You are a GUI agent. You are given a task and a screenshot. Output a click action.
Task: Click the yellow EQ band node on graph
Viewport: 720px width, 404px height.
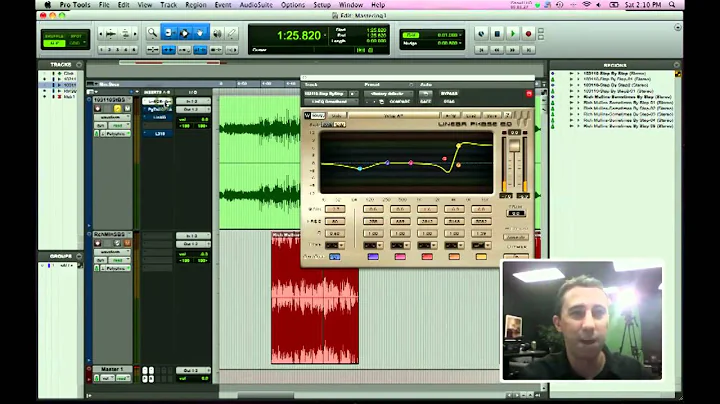pos(458,146)
